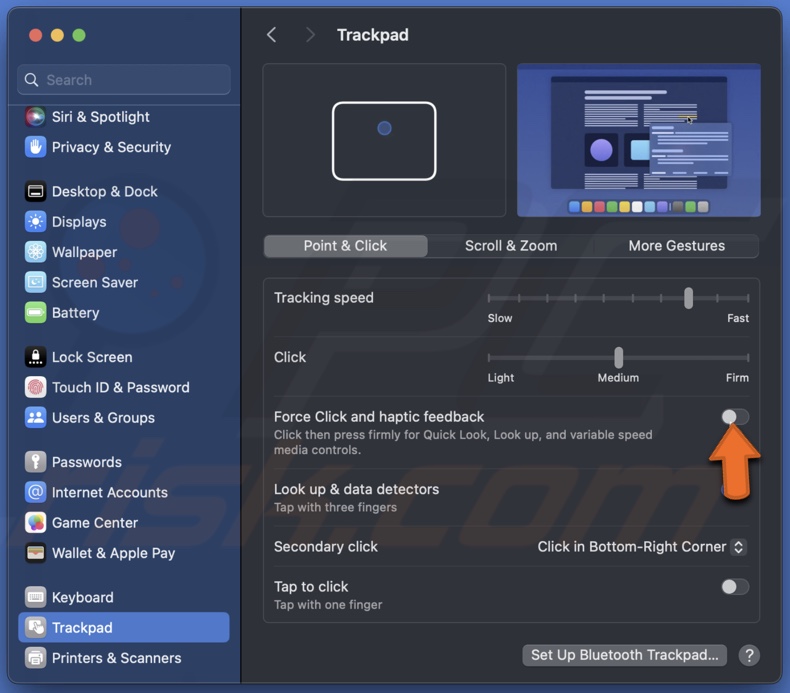Click the Lock Screen padlock icon
Viewport: 790px width, 693px height.
tap(35, 357)
